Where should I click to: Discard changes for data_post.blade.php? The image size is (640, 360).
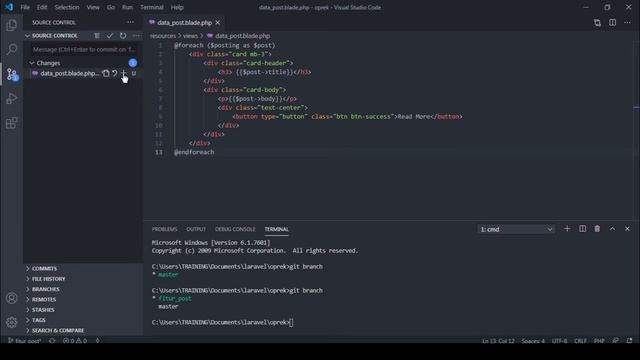click(115, 73)
